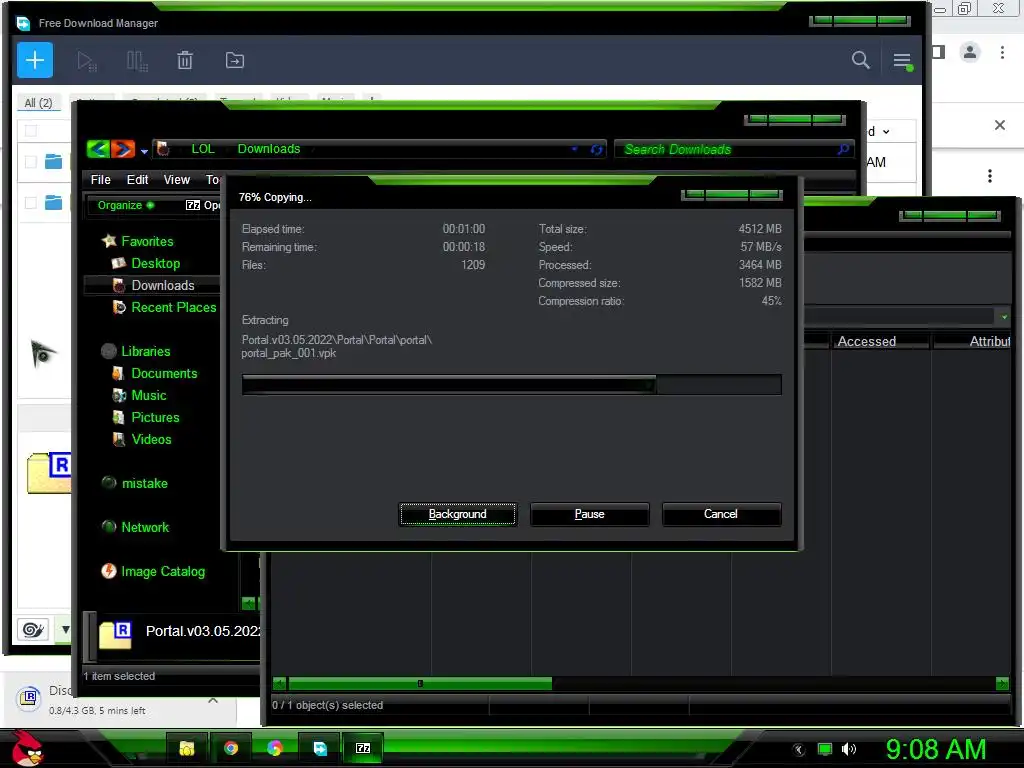1024x768 pixels.
Task: Click the browser side panel icon
Action: 938,52
